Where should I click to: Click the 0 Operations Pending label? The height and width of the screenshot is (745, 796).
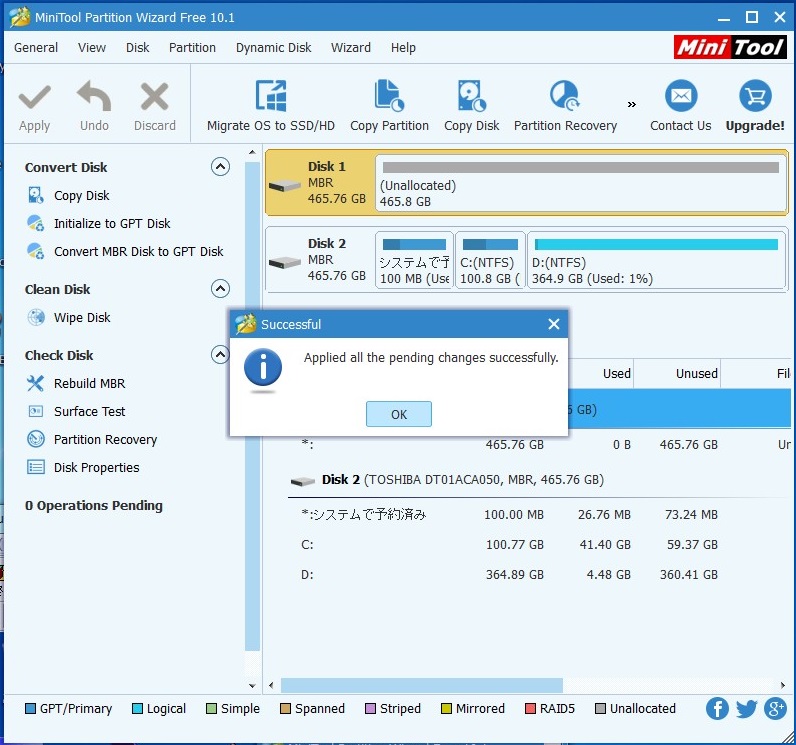click(94, 505)
